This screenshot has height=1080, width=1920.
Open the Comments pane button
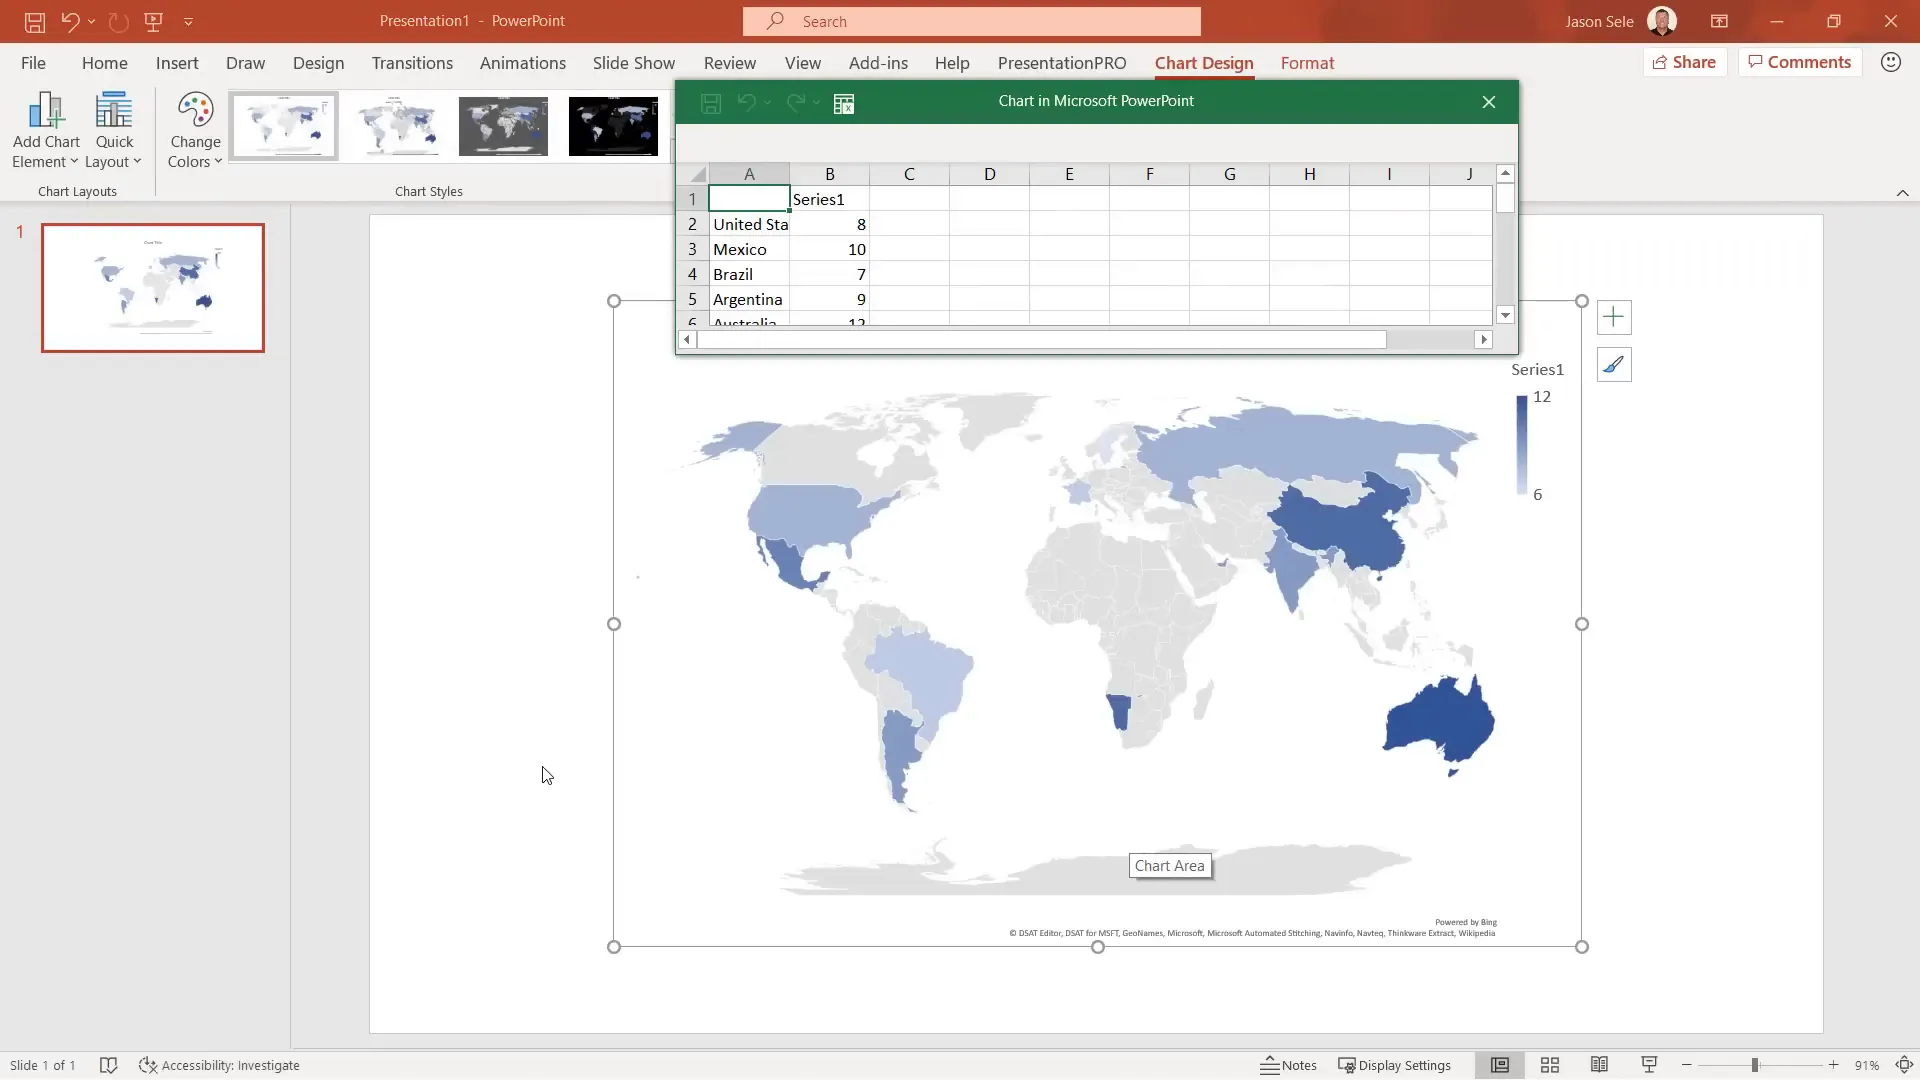point(1799,62)
